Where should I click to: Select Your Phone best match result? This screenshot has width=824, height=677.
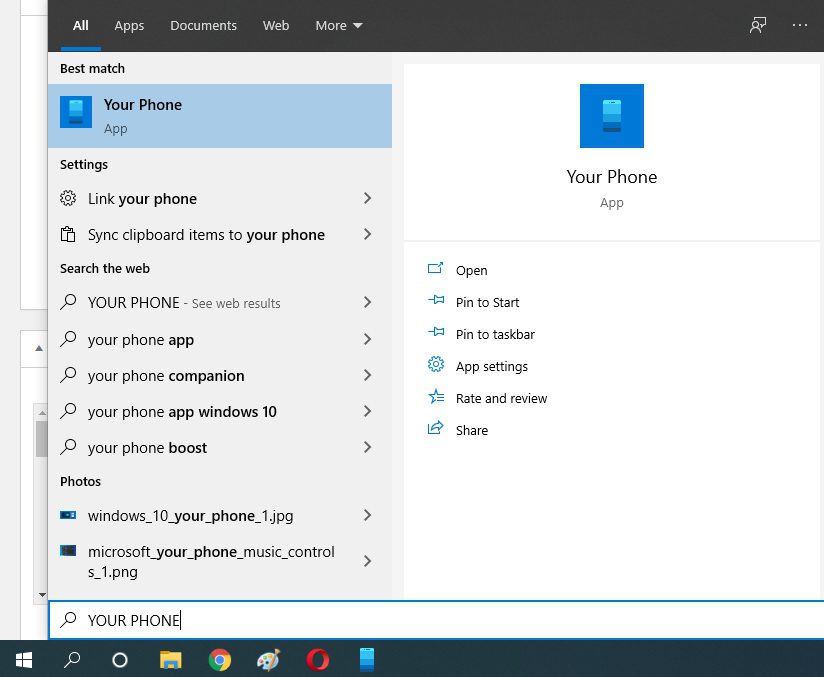(x=220, y=116)
